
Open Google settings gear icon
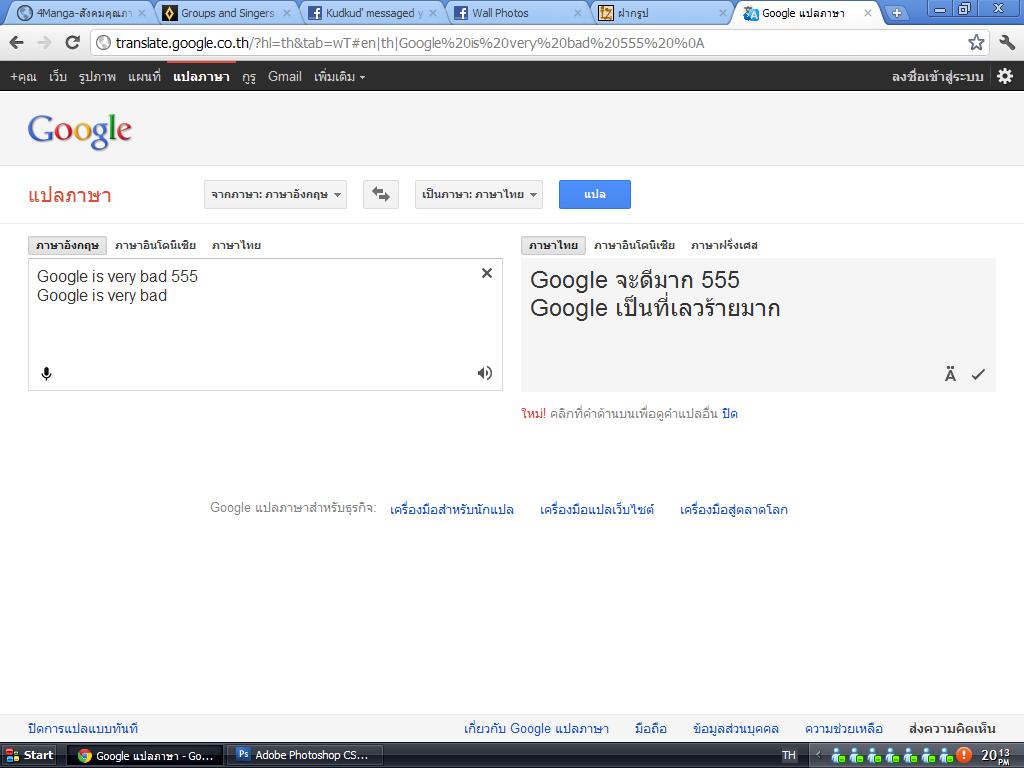tap(1005, 76)
